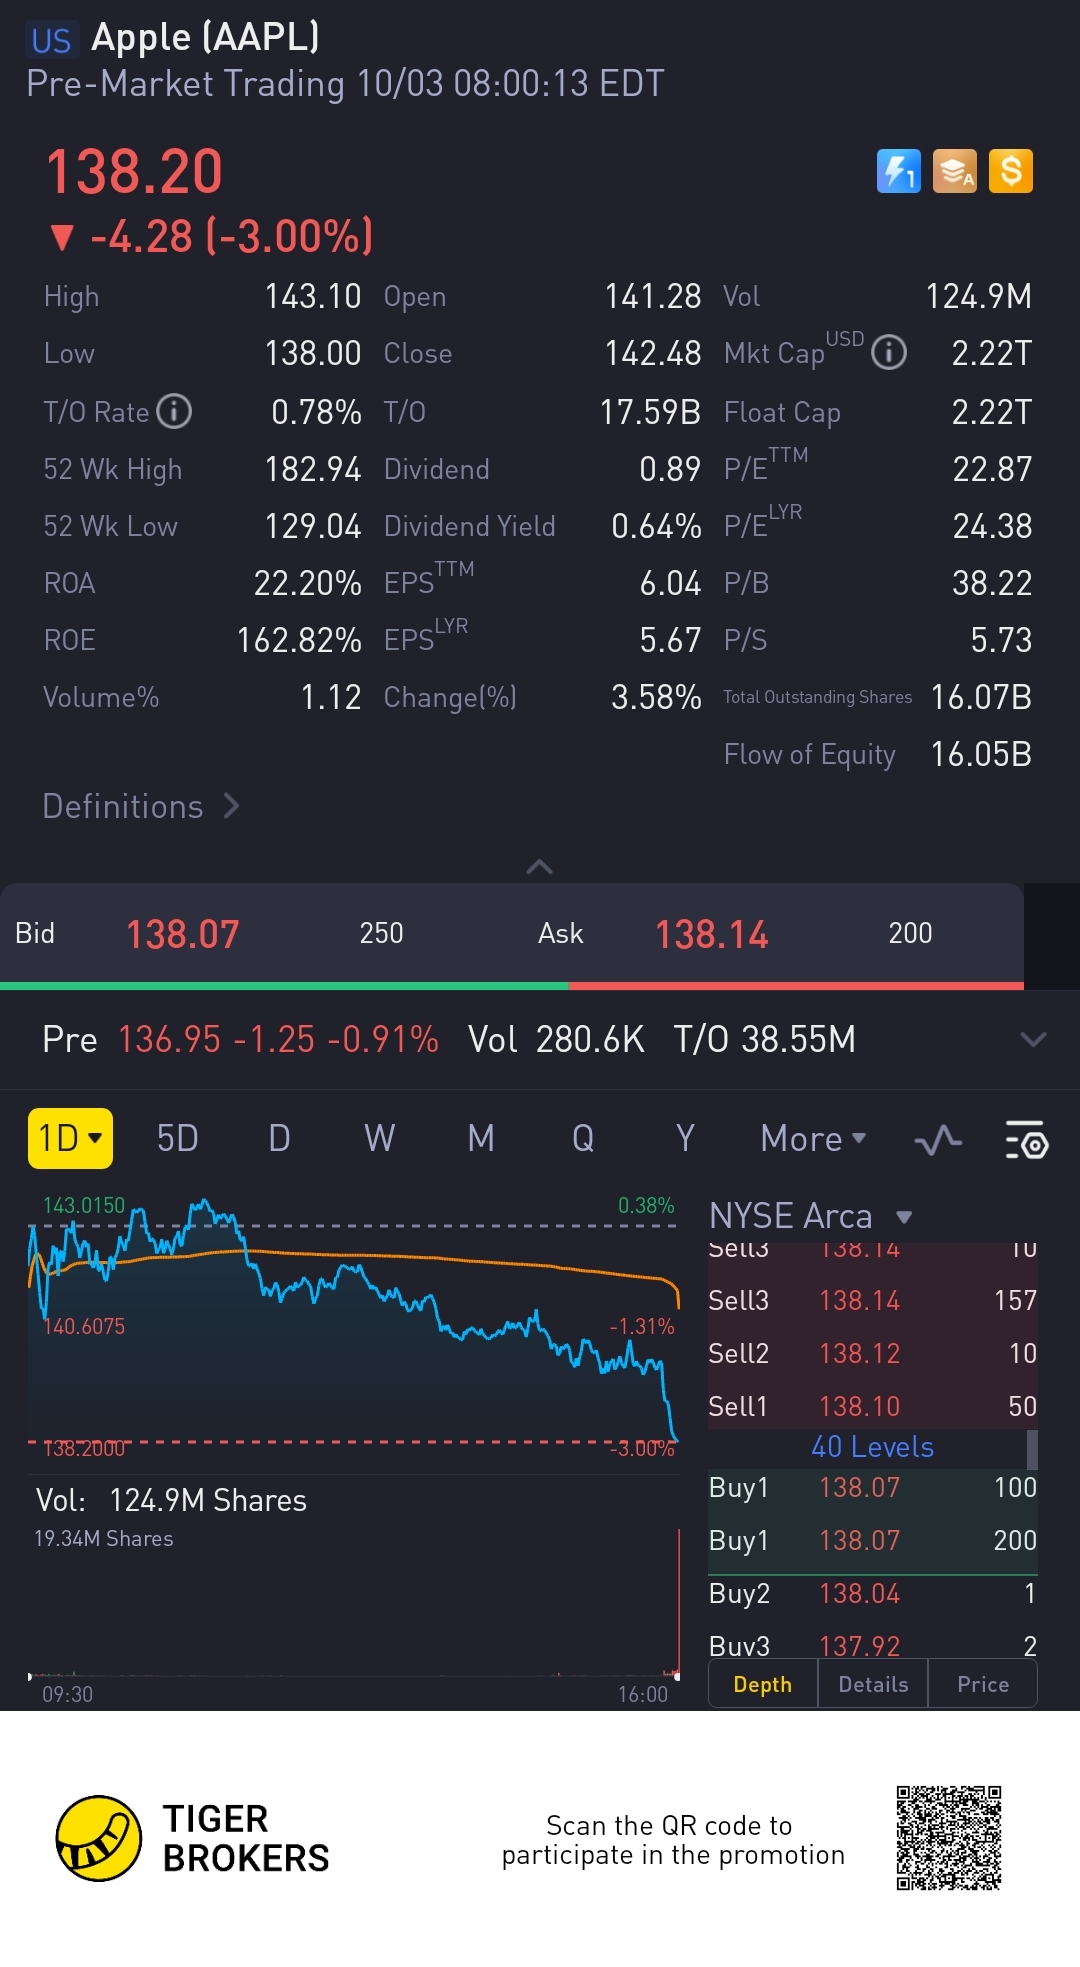Tap the Open value 141.28

coord(653,296)
